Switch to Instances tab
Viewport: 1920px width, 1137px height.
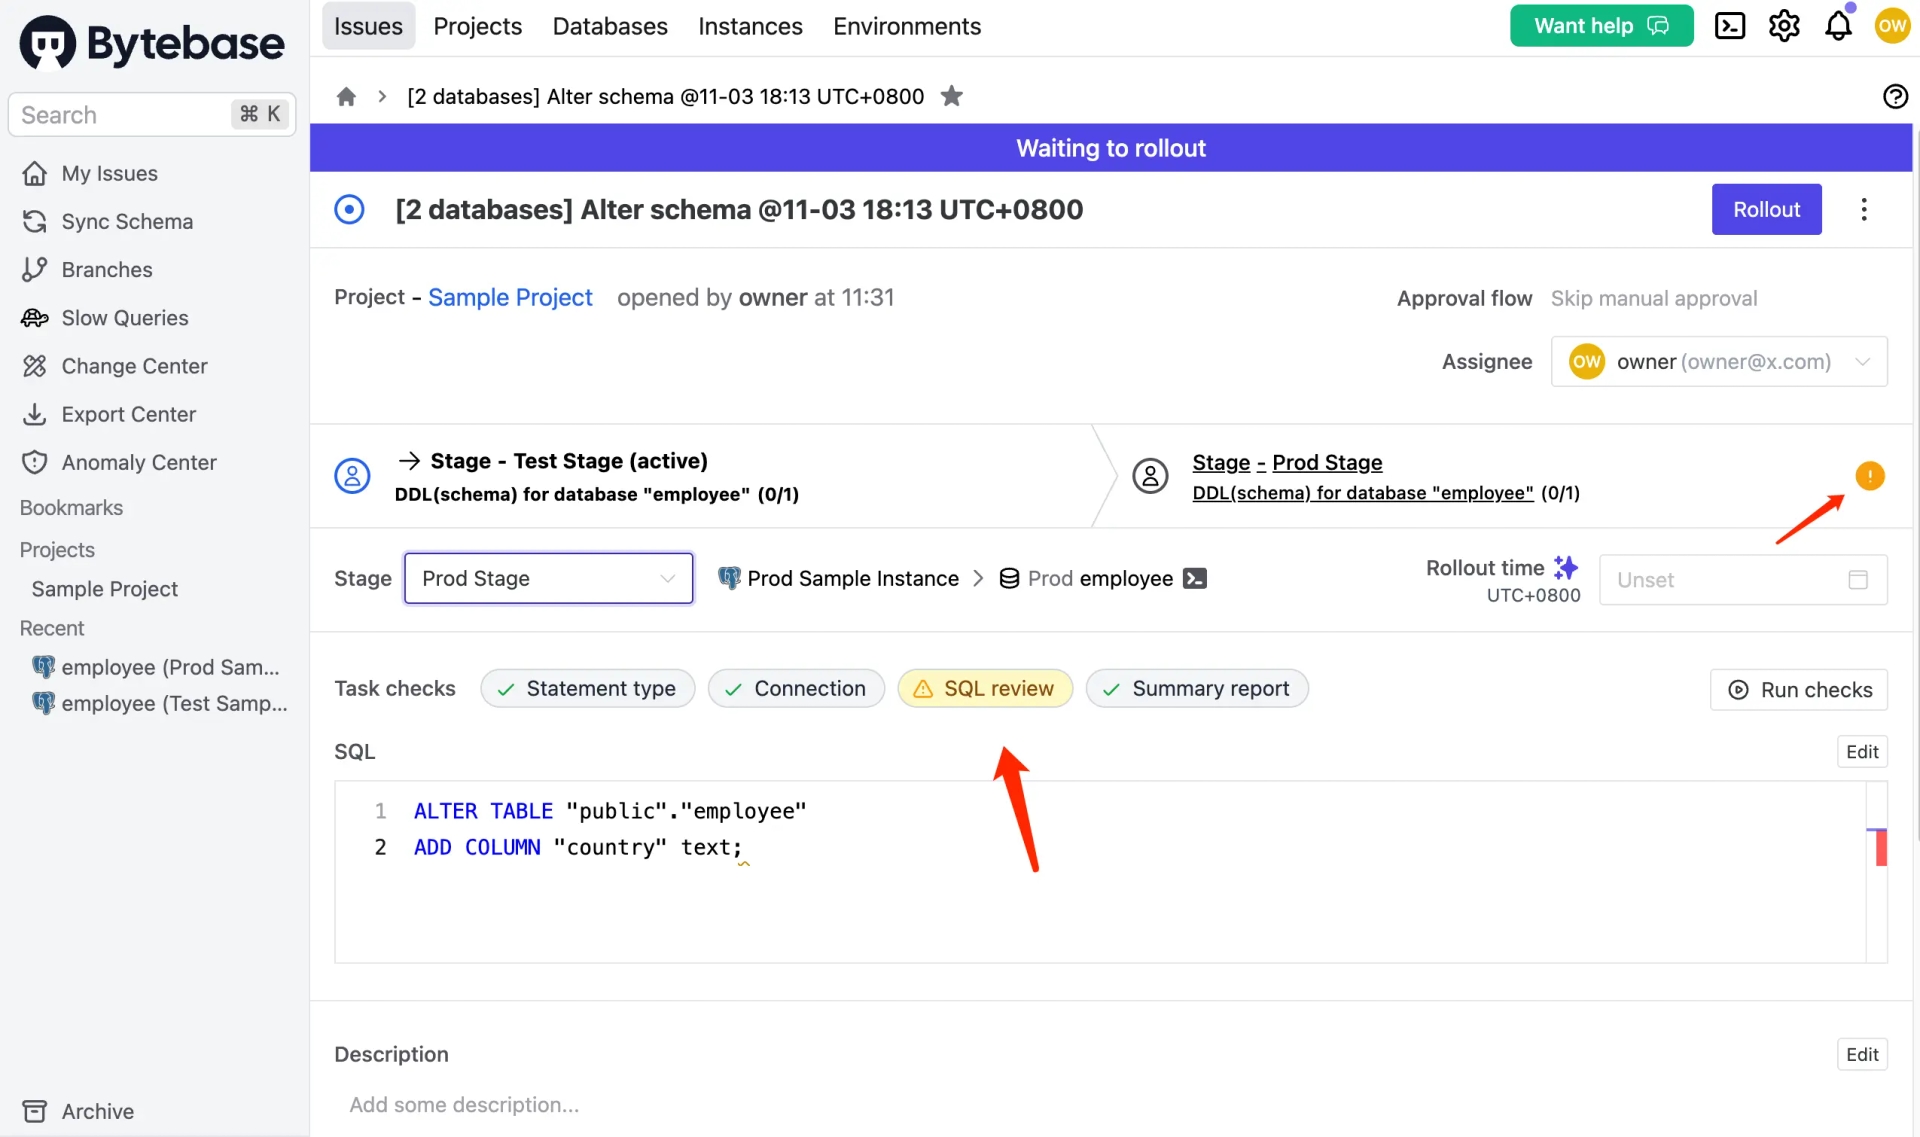[750, 26]
